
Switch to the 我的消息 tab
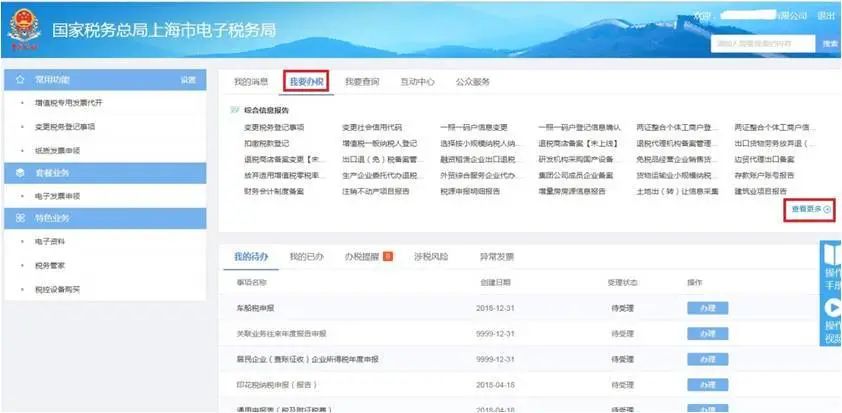point(251,82)
